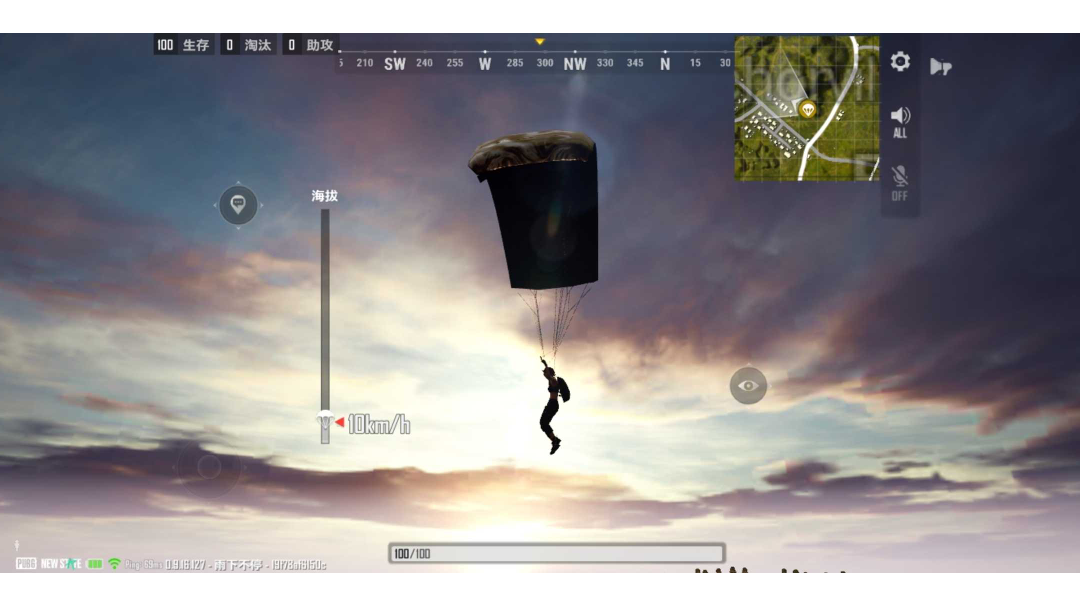Click the NW heading on compass bar

tap(575, 63)
